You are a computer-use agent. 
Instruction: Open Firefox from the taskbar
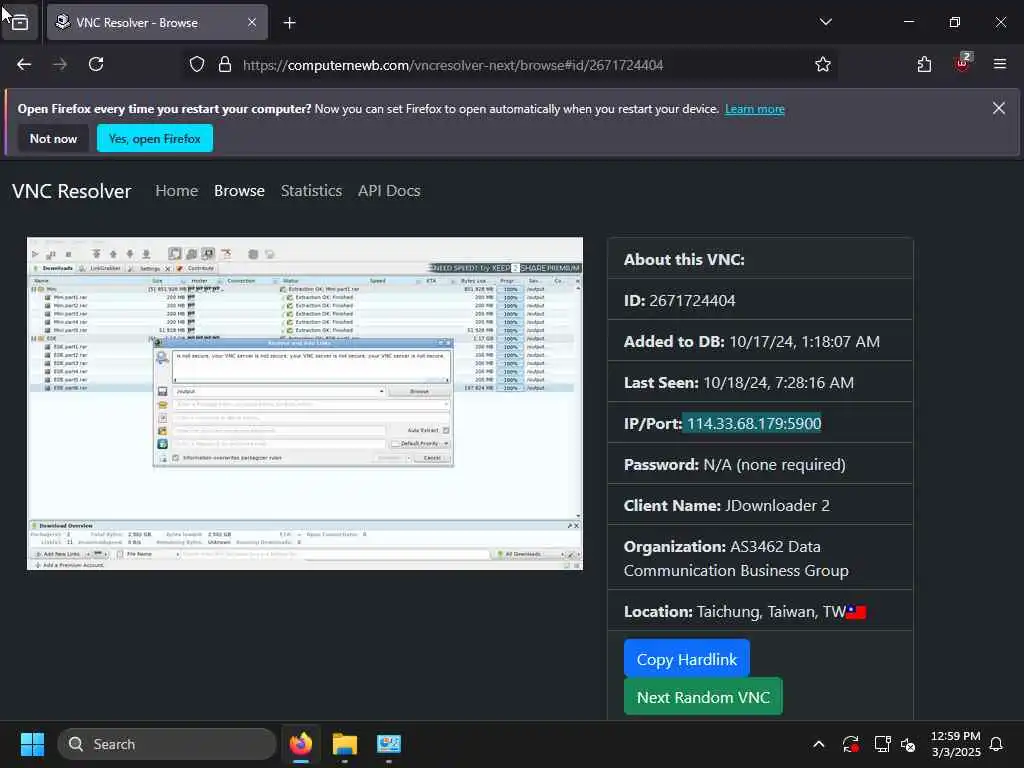(300, 744)
